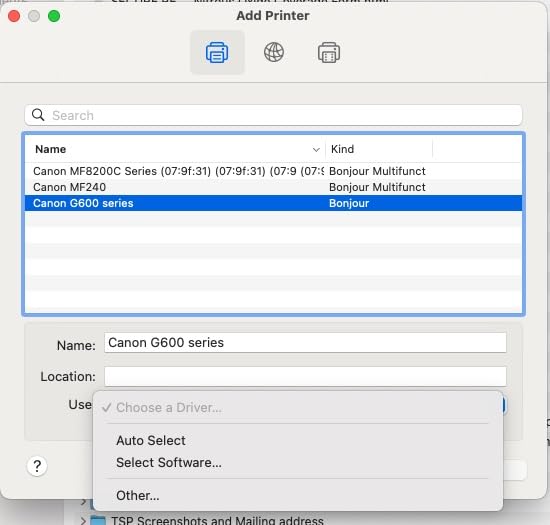Click the blue folder icon behind the dialog
The height and width of the screenshot is (525, 550).
tap(98, 520)
